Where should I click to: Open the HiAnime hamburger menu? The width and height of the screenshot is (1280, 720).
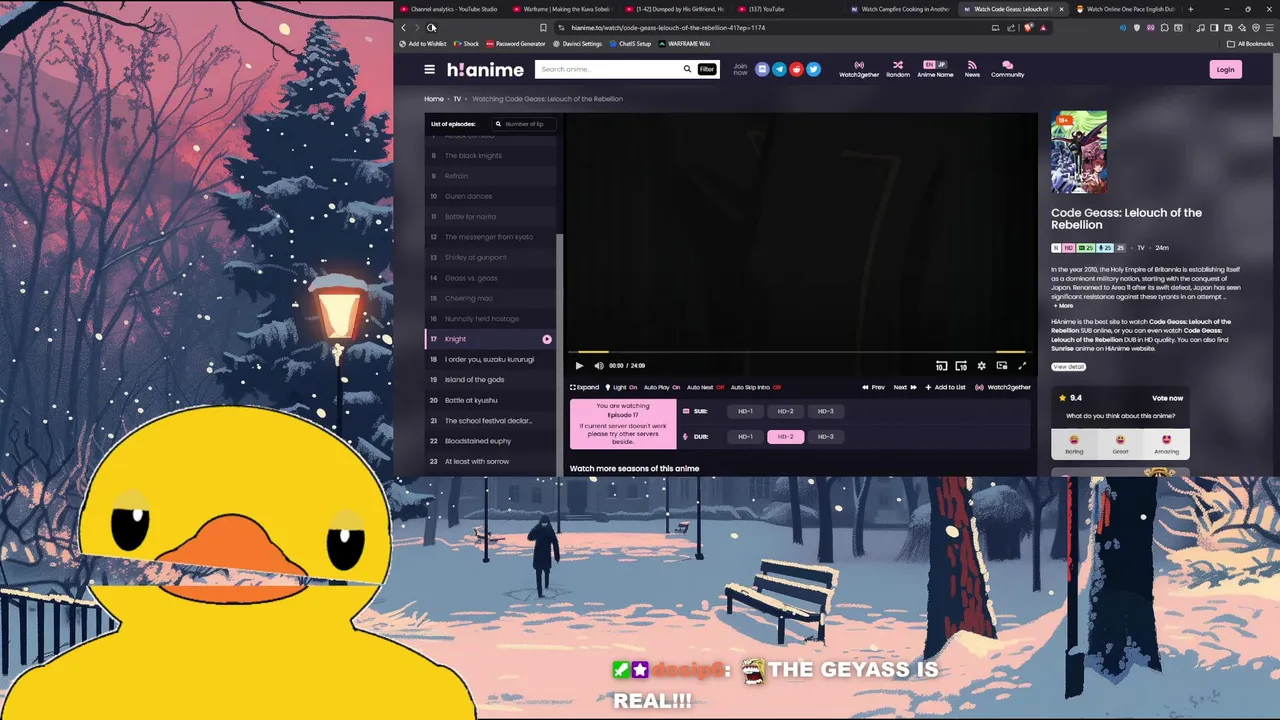(429, 69)
